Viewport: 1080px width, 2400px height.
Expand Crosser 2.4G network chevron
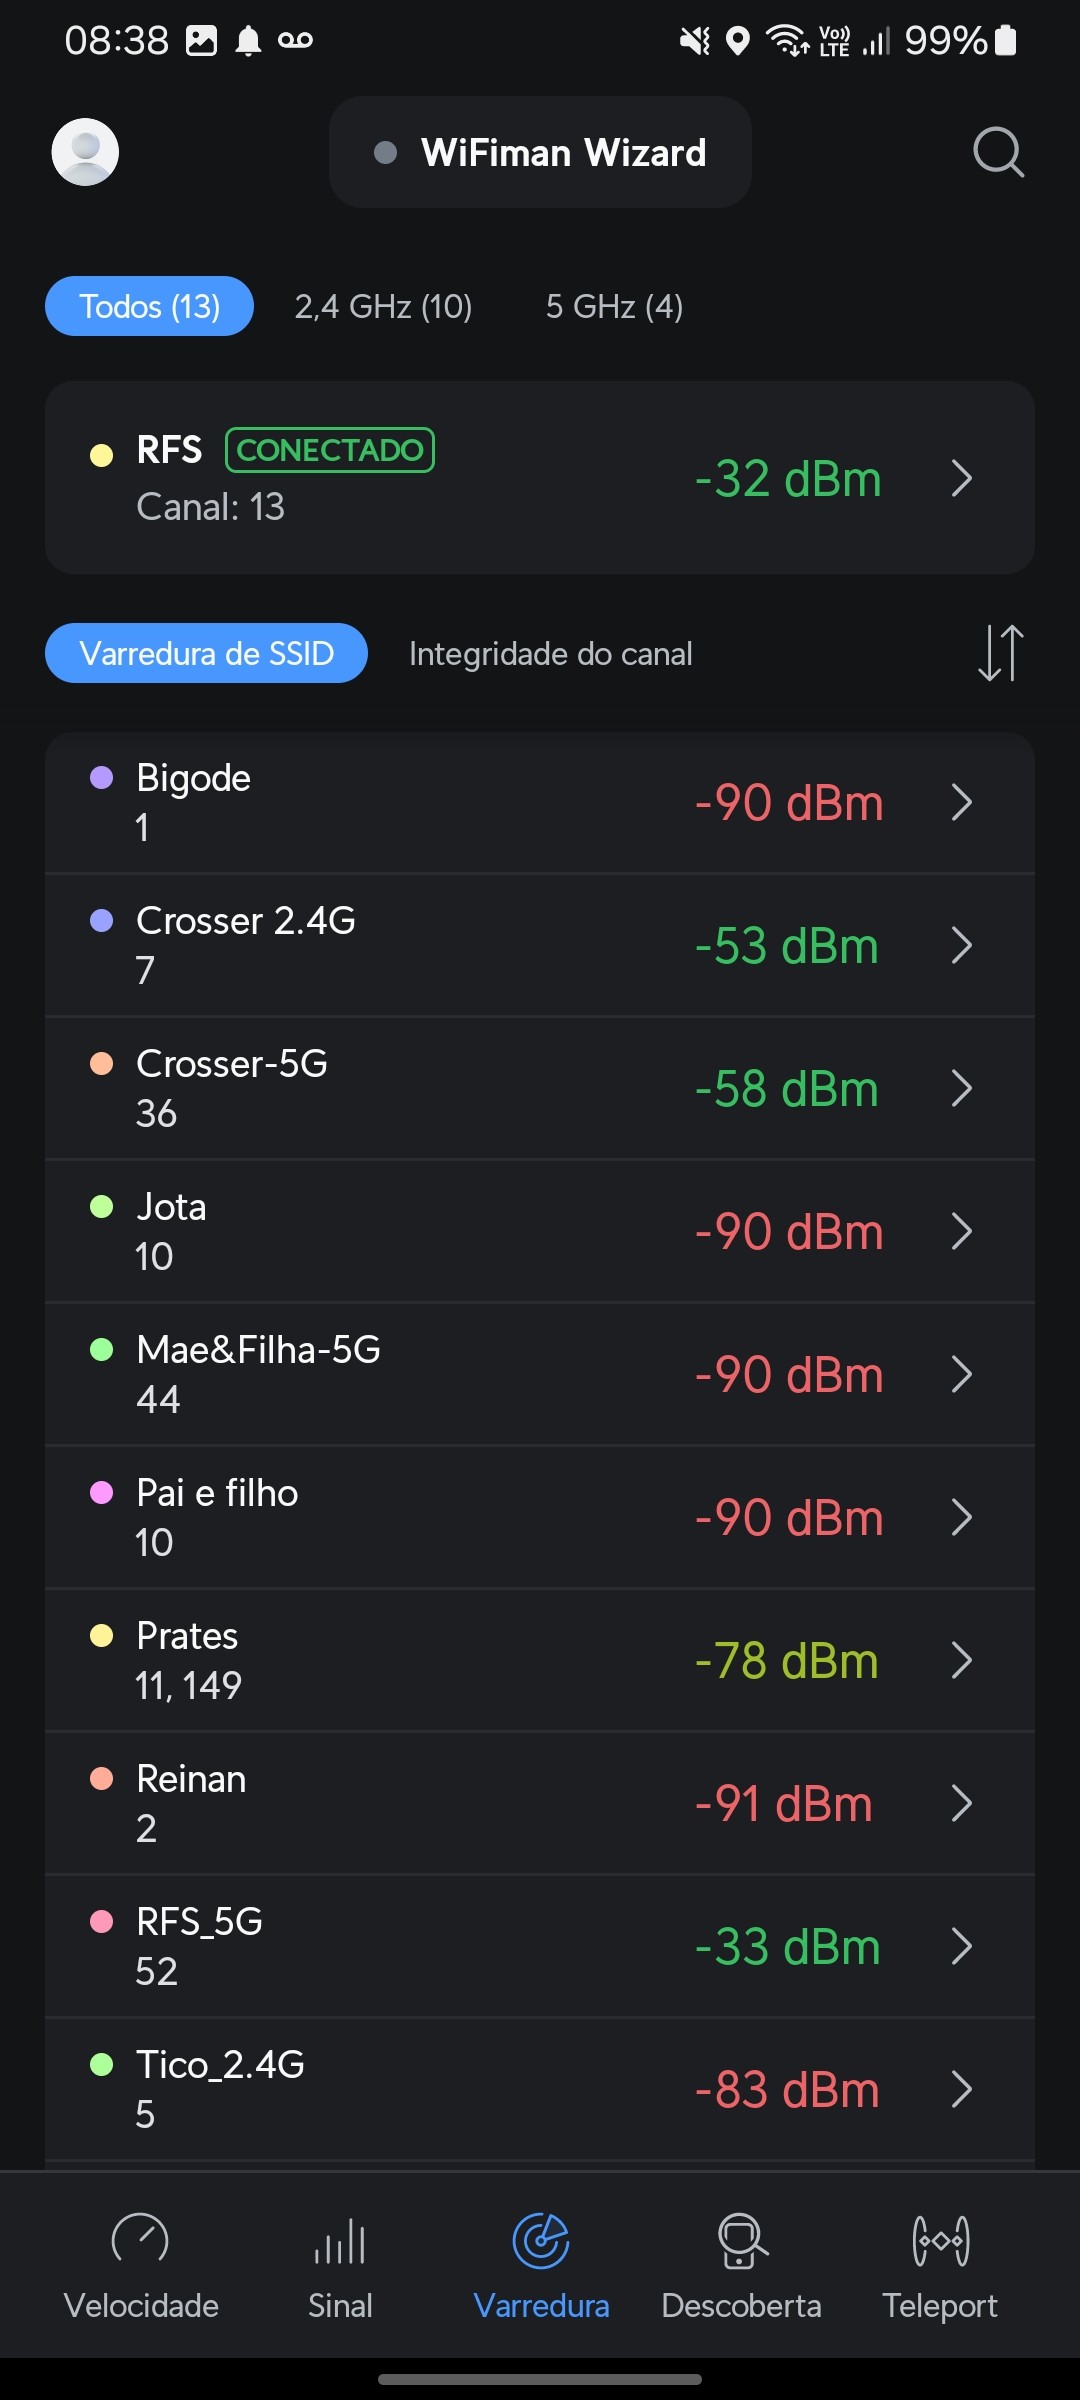click(x=962, y=945)
